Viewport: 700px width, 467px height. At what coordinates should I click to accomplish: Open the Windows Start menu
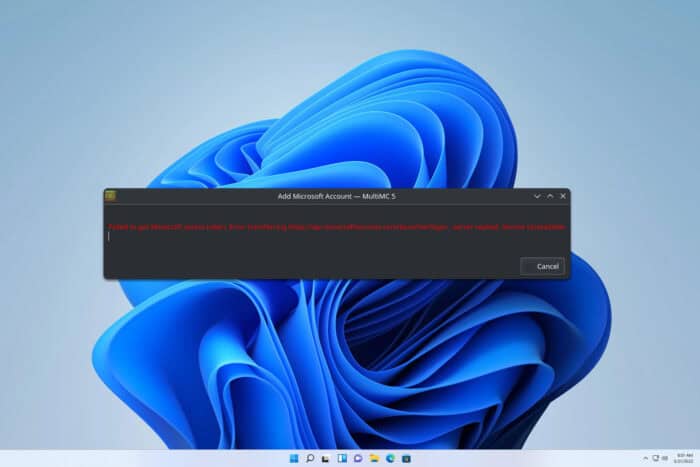(294, 459)
